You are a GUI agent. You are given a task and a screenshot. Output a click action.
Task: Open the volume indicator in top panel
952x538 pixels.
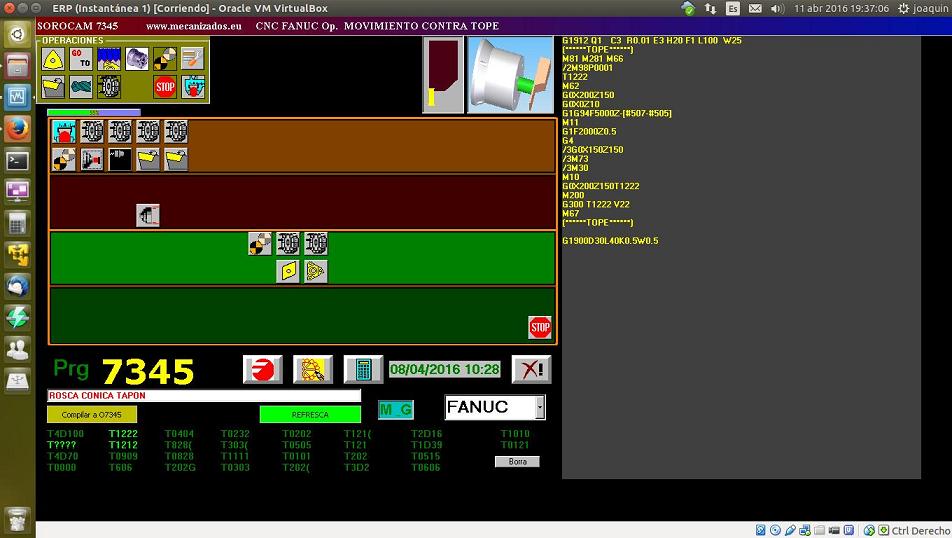(778, 9)
